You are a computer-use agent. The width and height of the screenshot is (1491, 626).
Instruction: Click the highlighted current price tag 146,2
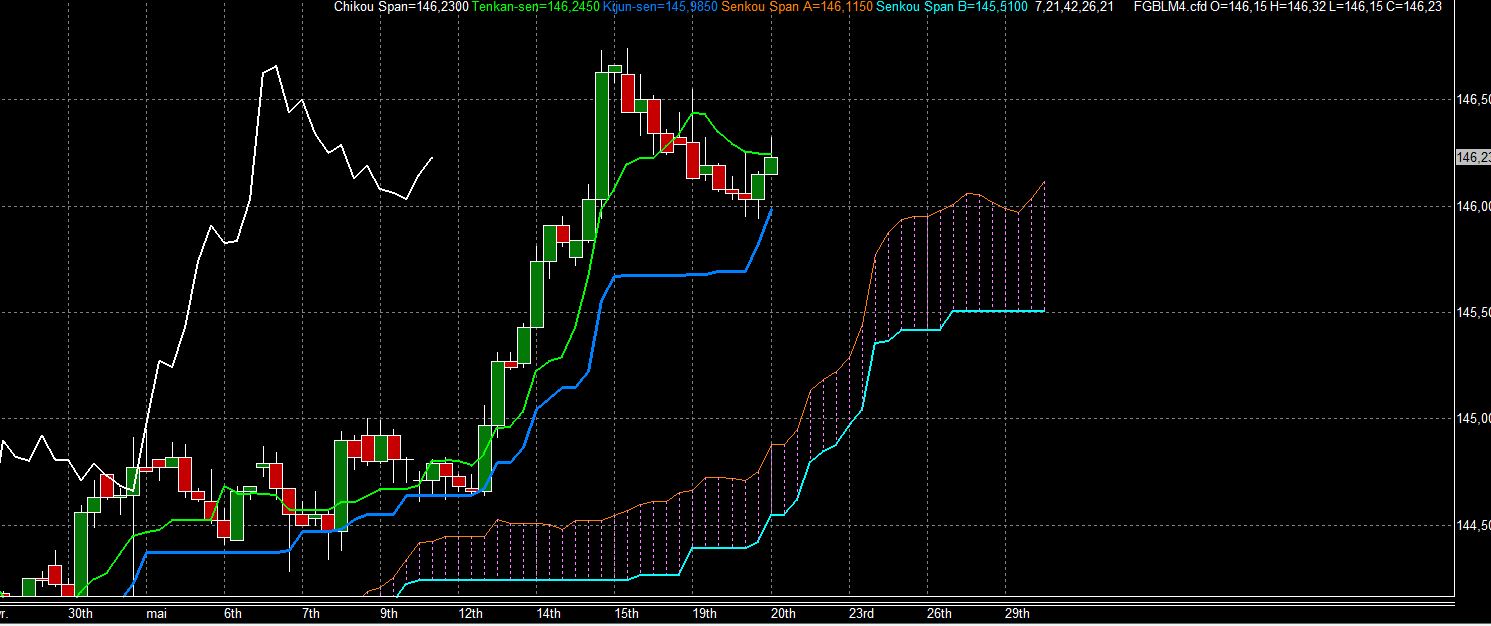1474,157
